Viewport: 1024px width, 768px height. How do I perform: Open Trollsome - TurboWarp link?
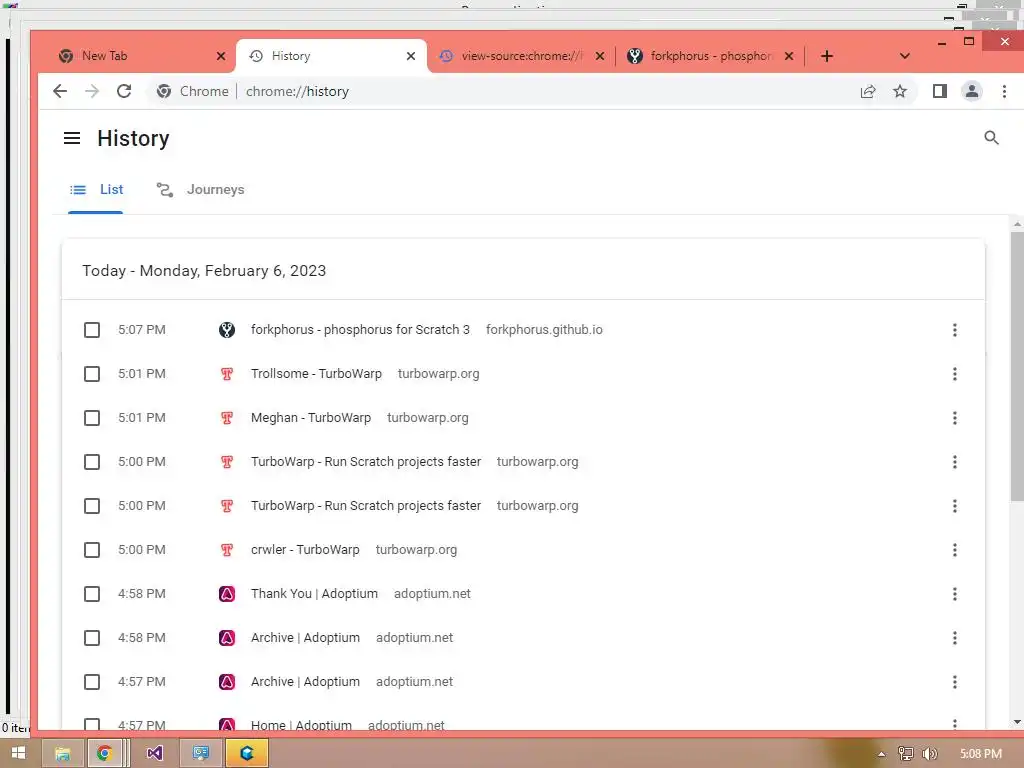(316, 374)
